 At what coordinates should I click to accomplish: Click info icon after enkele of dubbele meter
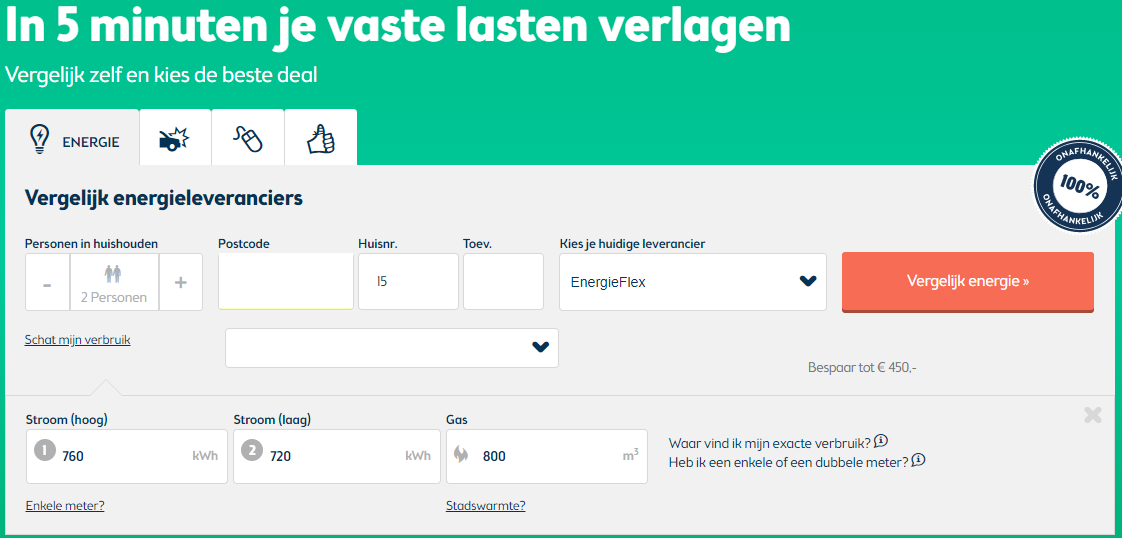pyautogui.click(x=918, y=461)
